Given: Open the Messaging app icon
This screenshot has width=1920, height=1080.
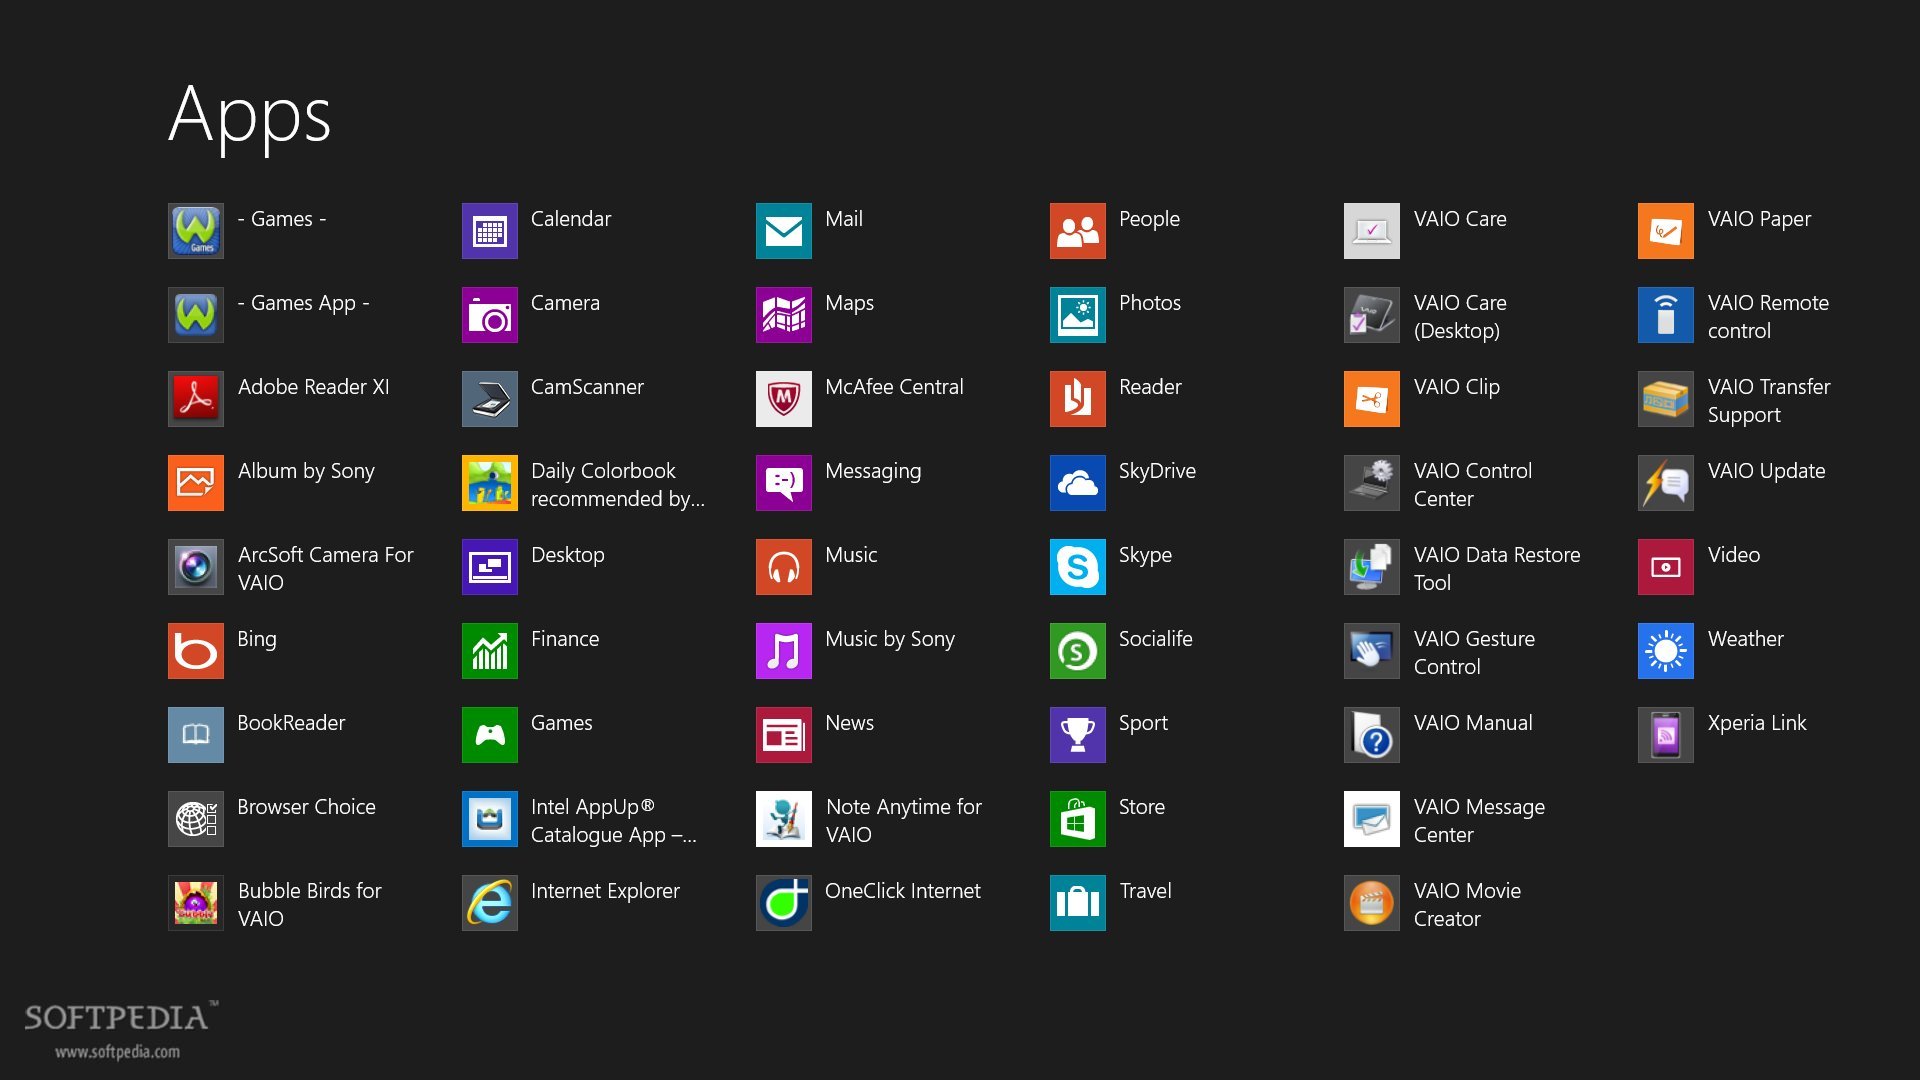Looking at the screenshot, I should (784, 483).
